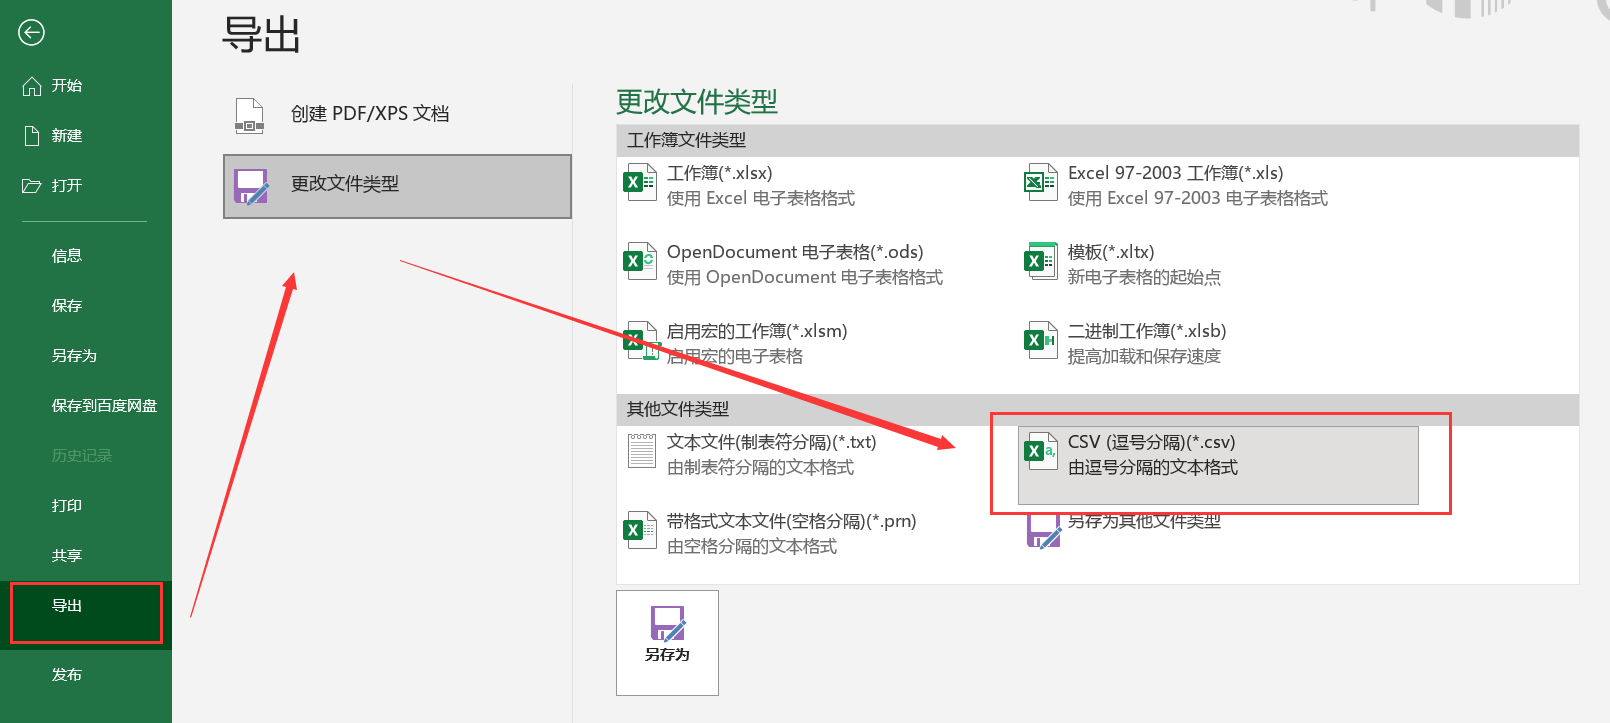The width and height of the screenshot is (1610, 723).
Task: Click 历史记录 in the sidebar
Action: tap(86, 456)
